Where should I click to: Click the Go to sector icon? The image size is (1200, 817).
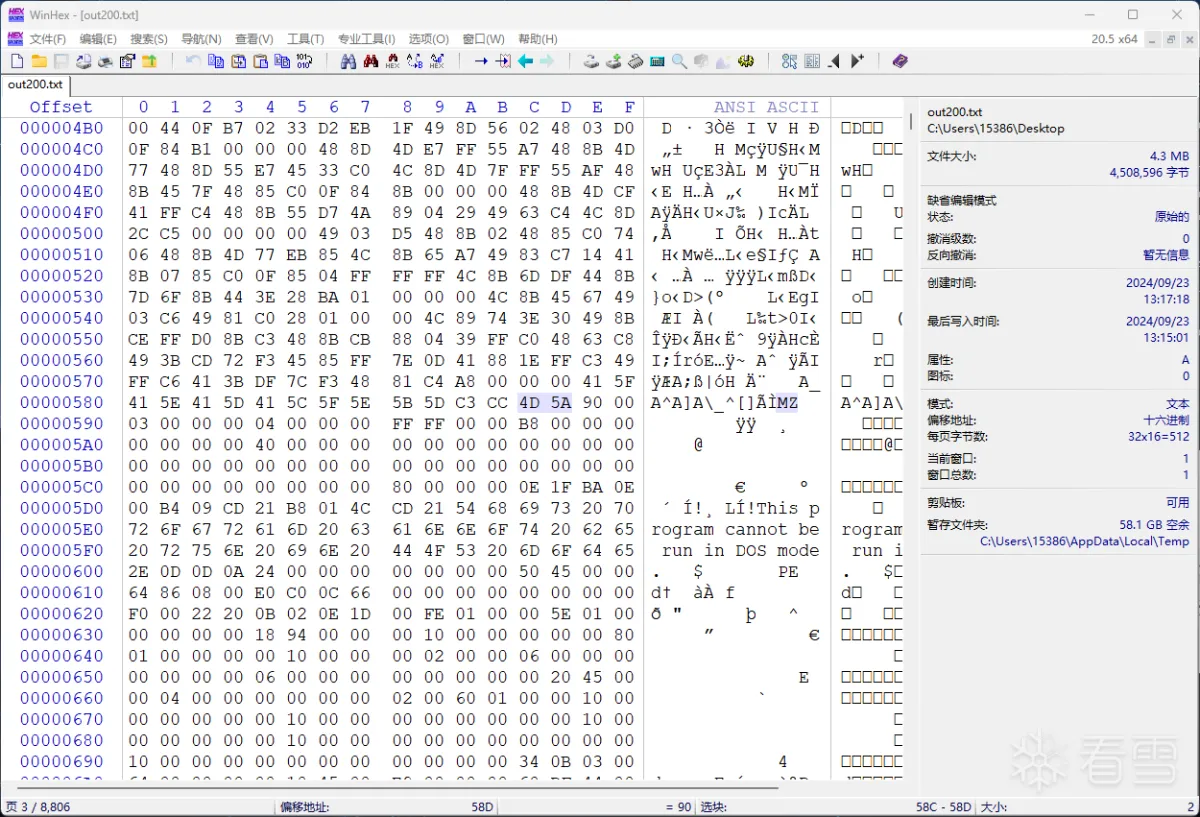click(503, 61)
